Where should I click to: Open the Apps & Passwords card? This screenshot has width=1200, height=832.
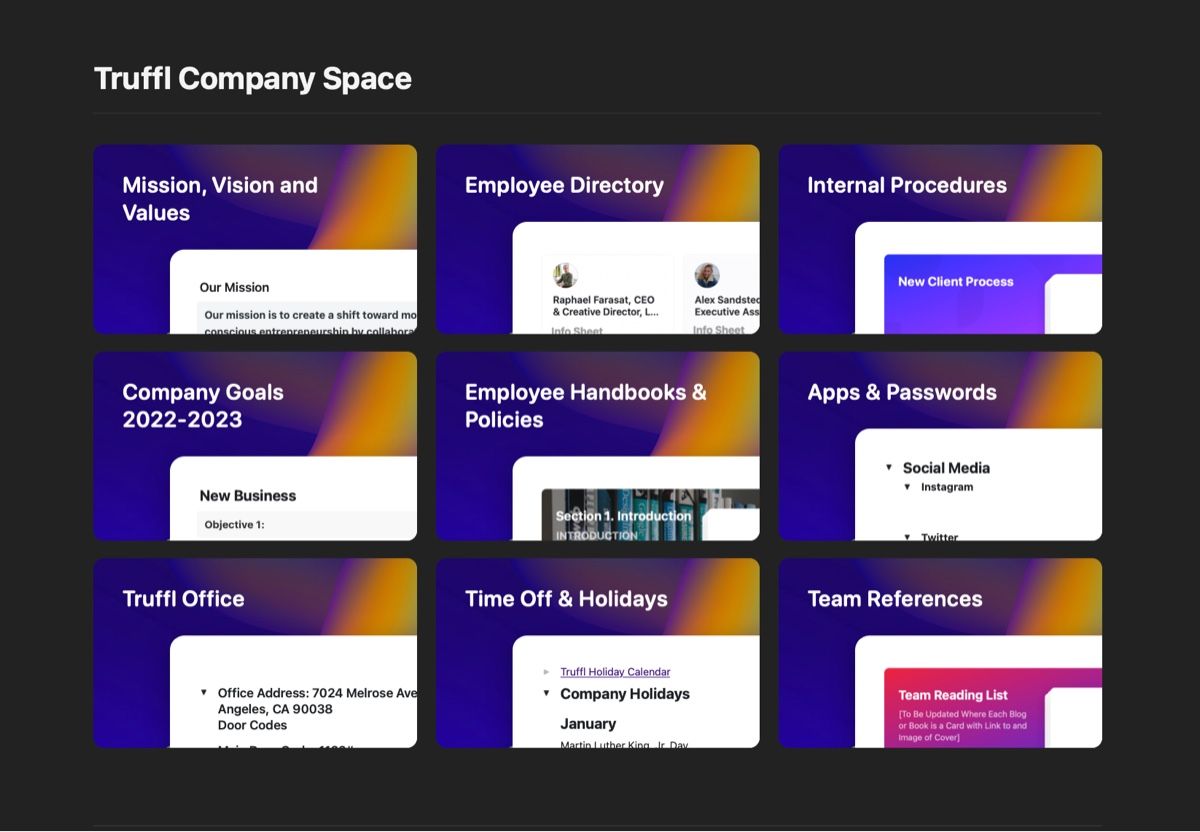click(940, 446)
